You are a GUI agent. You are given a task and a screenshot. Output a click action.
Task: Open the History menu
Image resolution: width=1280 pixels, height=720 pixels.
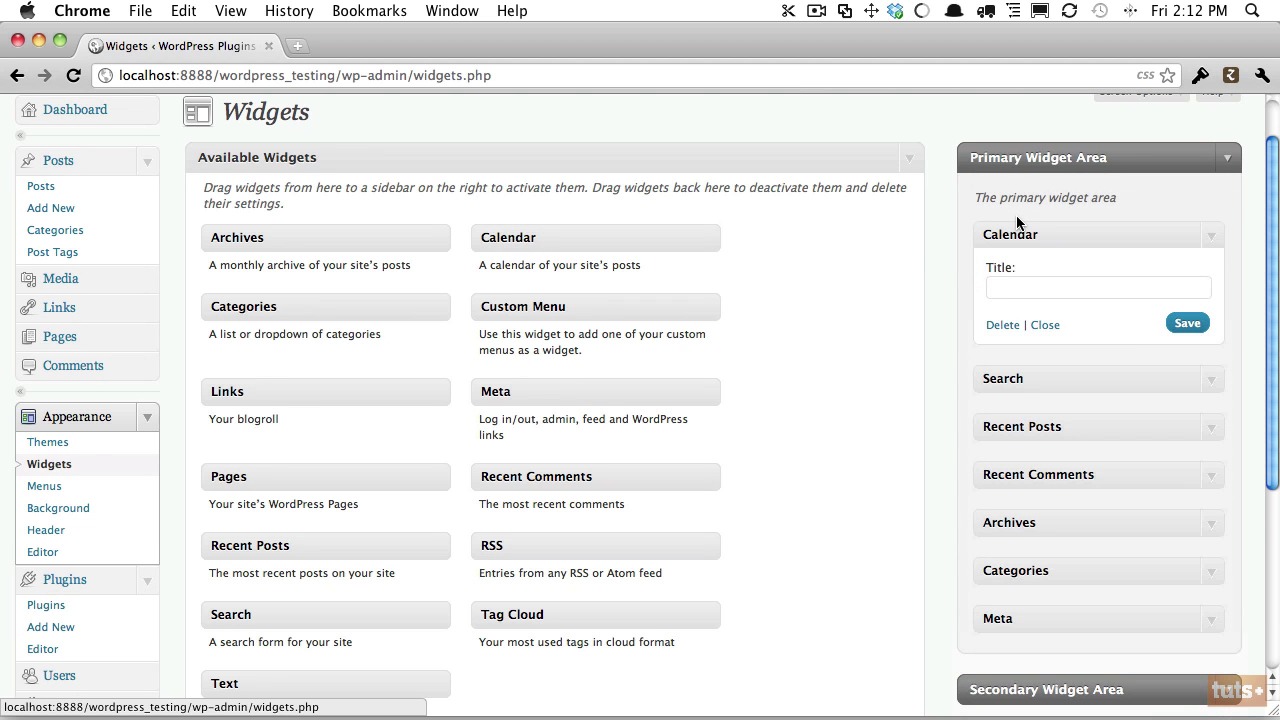click(x=289, y=11)
